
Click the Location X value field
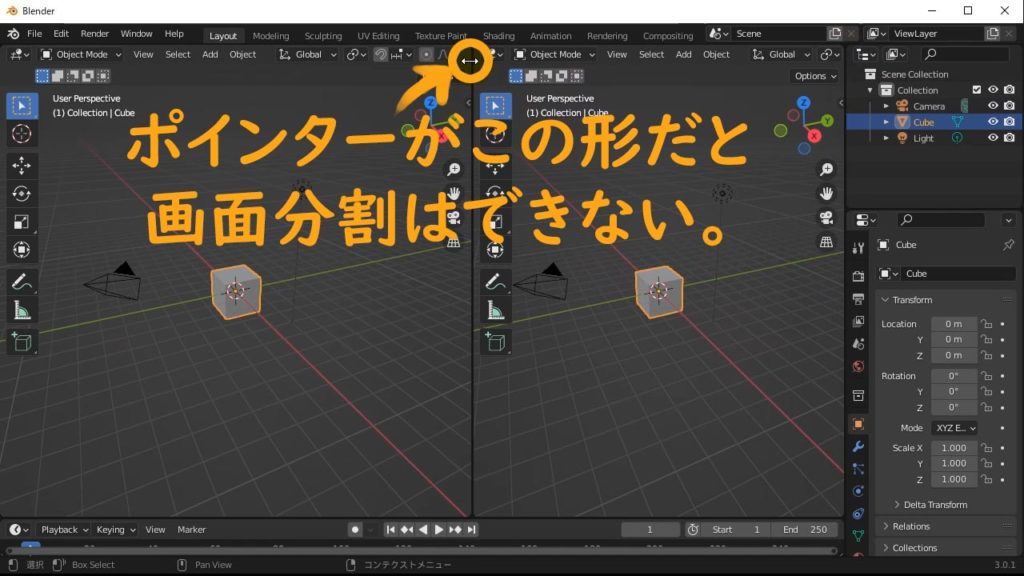tap(953, 324)
